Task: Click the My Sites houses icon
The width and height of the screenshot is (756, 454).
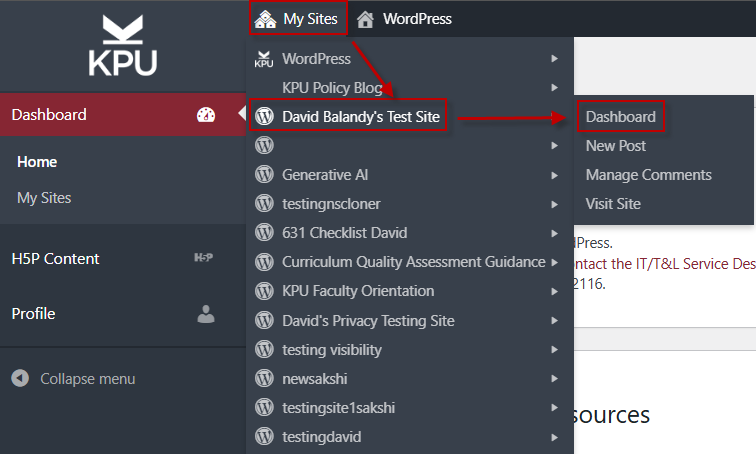Action: pyautogui.click(x=265, y=19)
